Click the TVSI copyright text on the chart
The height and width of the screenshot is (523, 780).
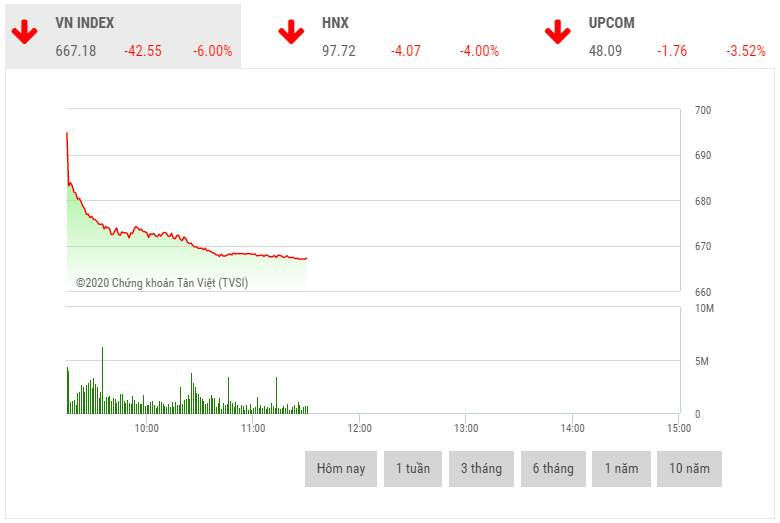click(162, 283)
